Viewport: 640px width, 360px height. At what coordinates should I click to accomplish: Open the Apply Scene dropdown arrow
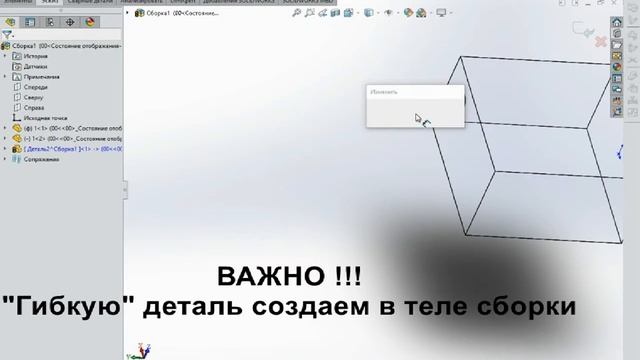pyautogui.click(x=431, y=13)
